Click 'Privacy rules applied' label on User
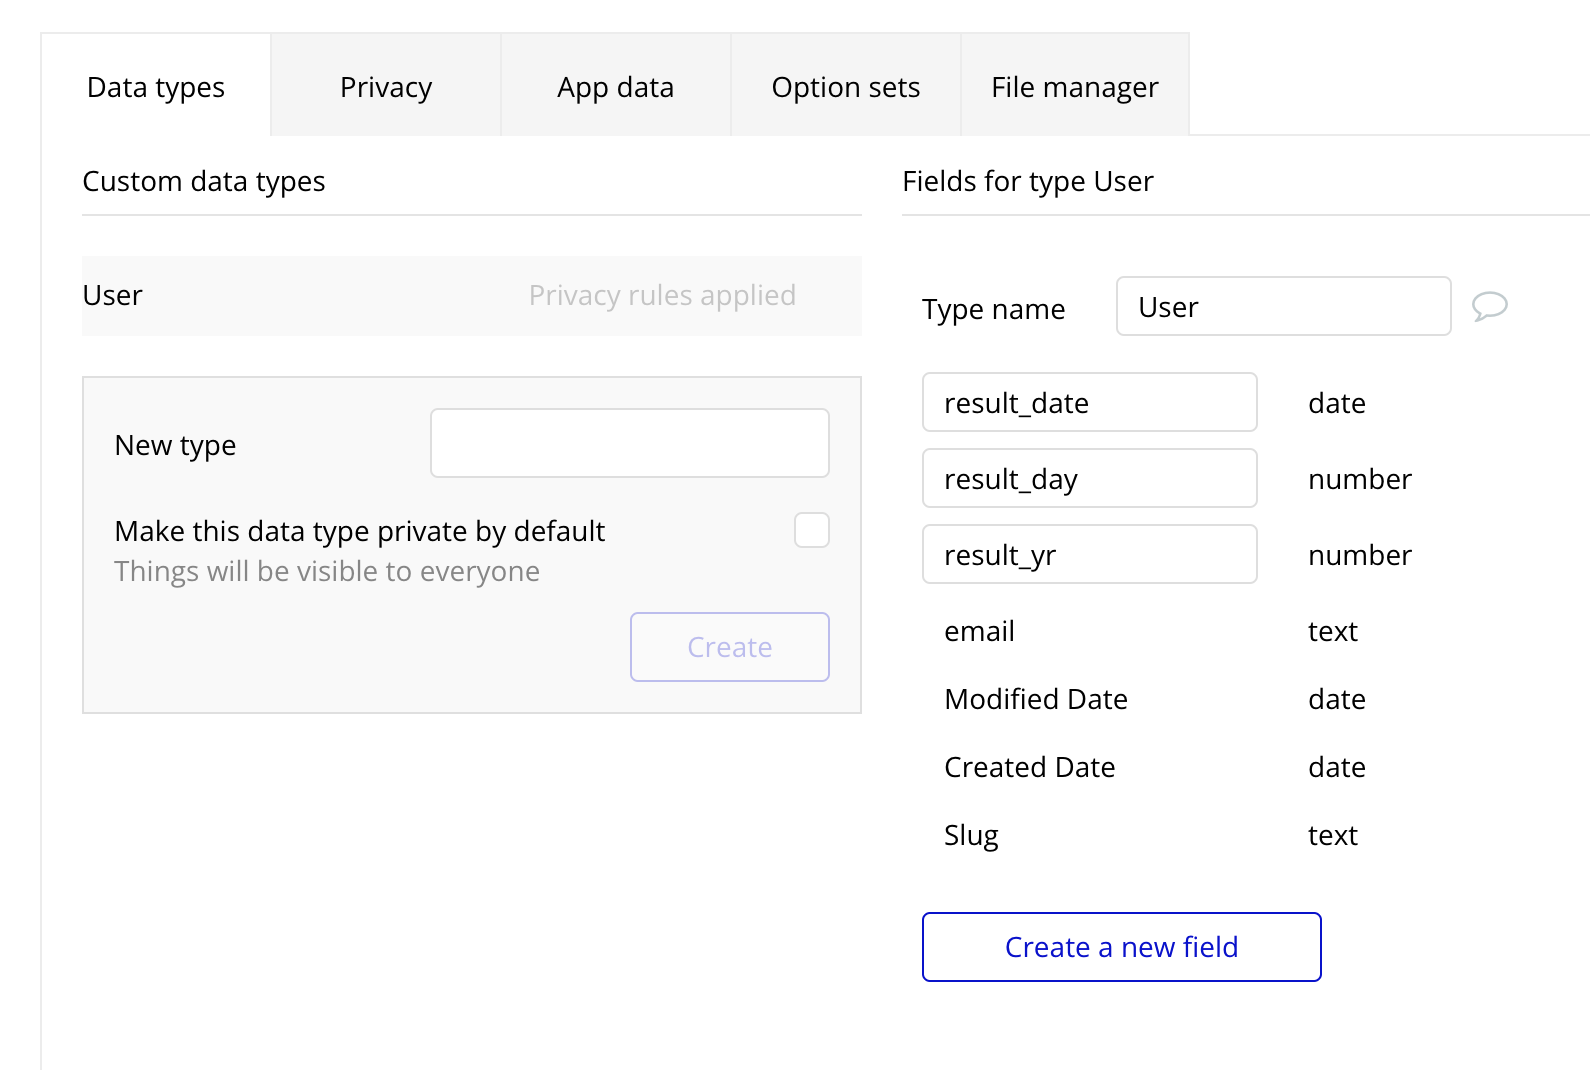The width and height of the screenshot is (1590, 1070). (x=662, y=296)
